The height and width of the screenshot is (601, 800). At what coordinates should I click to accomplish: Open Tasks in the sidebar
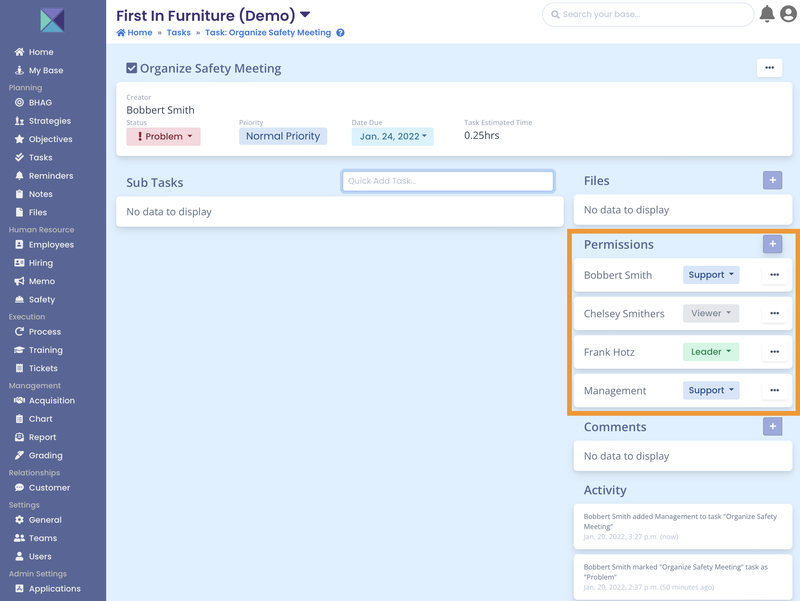(x=40, y=157)
